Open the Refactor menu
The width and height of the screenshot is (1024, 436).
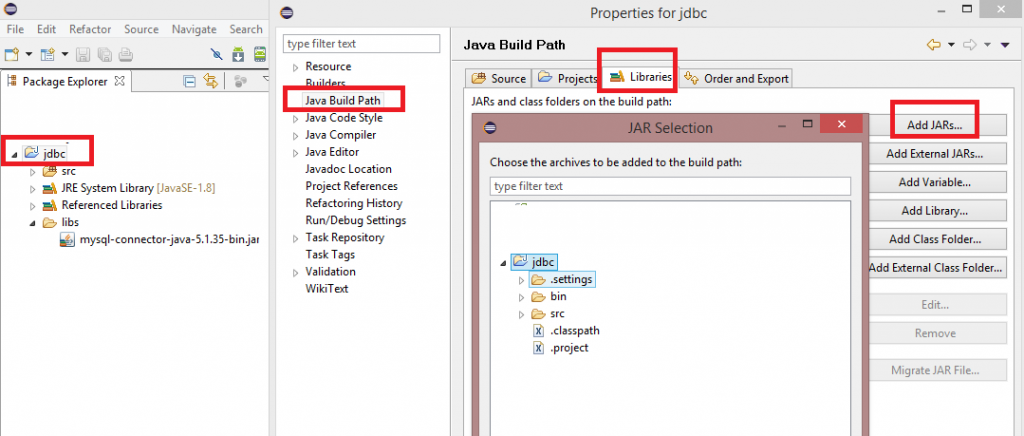[90, 30]
